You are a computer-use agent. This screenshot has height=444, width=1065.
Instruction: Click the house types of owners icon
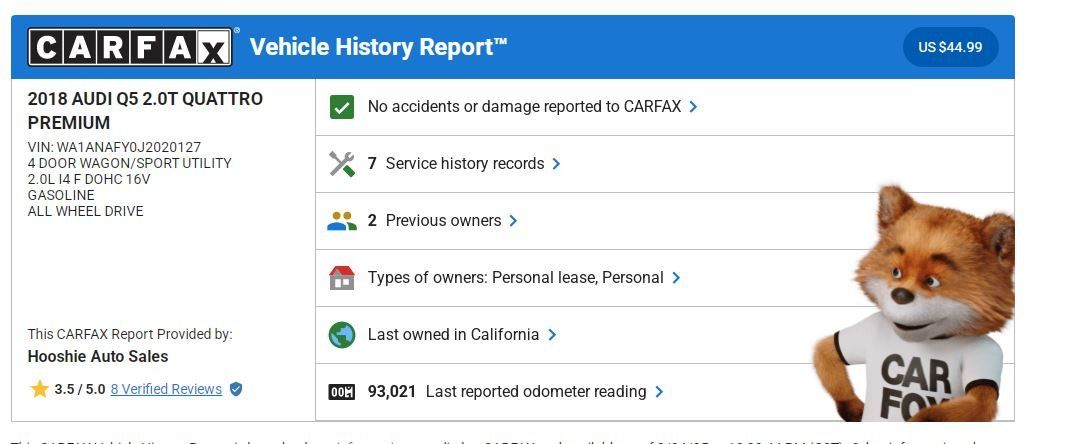coord(342,278)
